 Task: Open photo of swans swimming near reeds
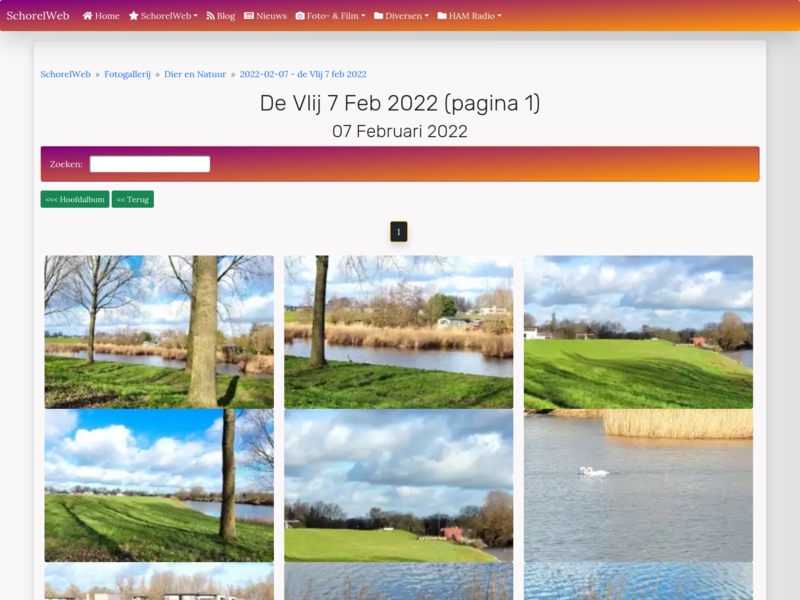pos(638,485)
